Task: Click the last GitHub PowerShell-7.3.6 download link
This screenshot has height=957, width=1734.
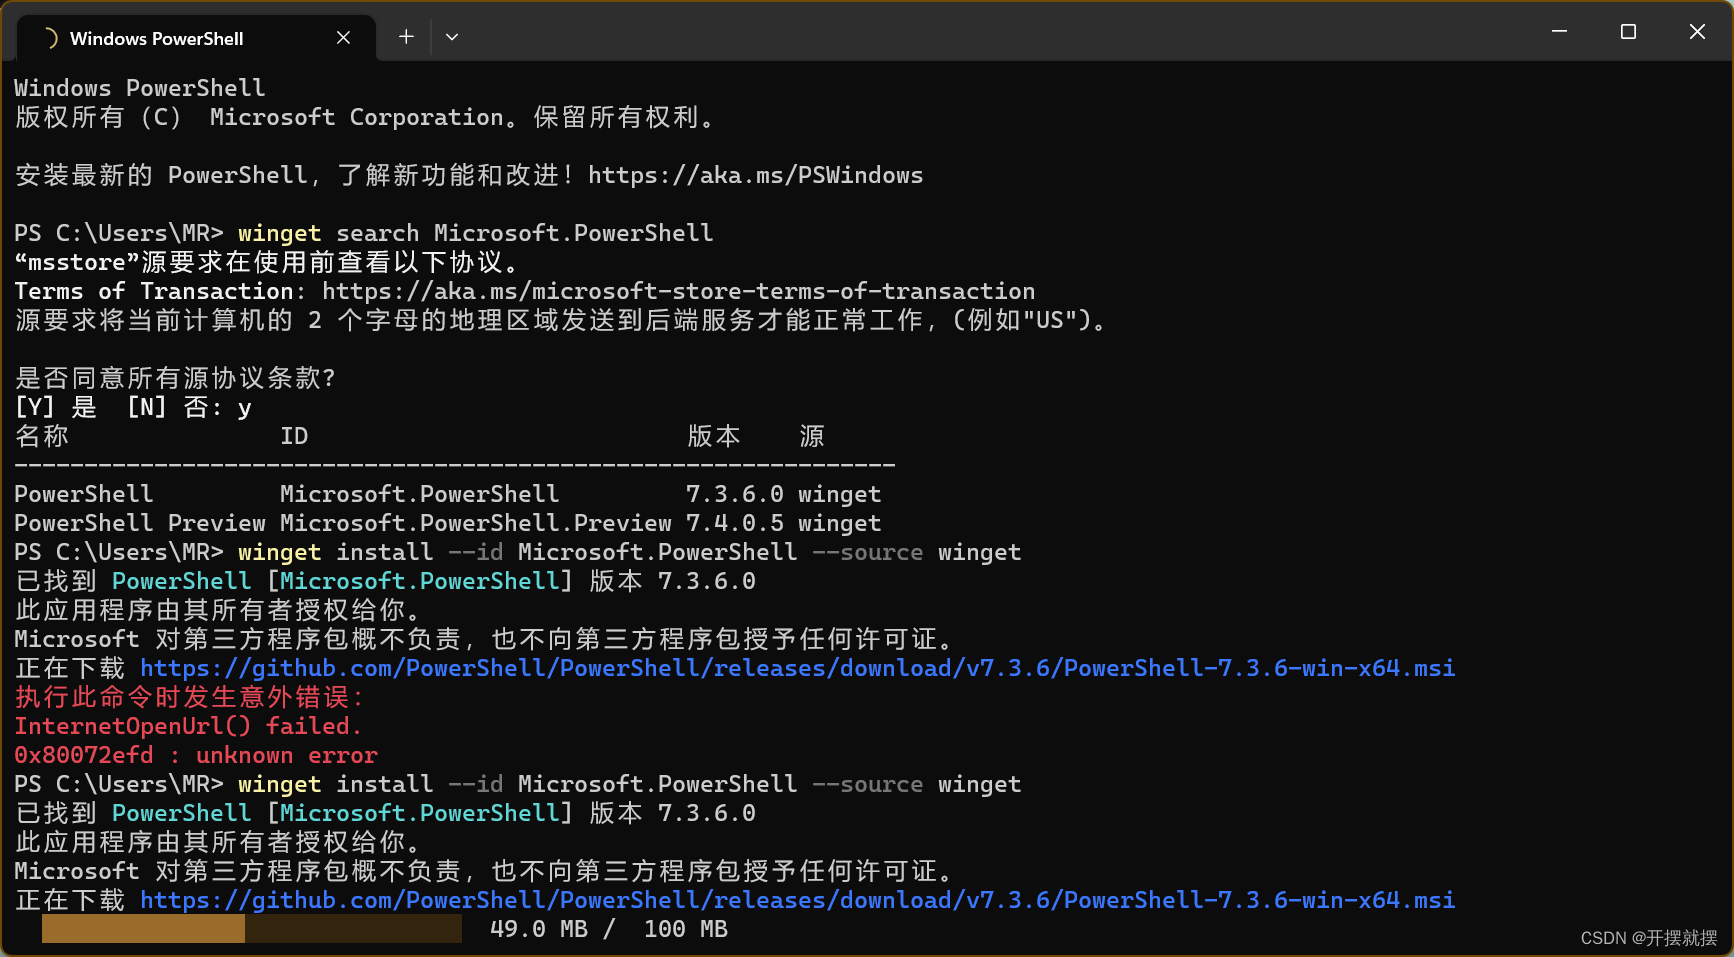Action: point(797,900)
